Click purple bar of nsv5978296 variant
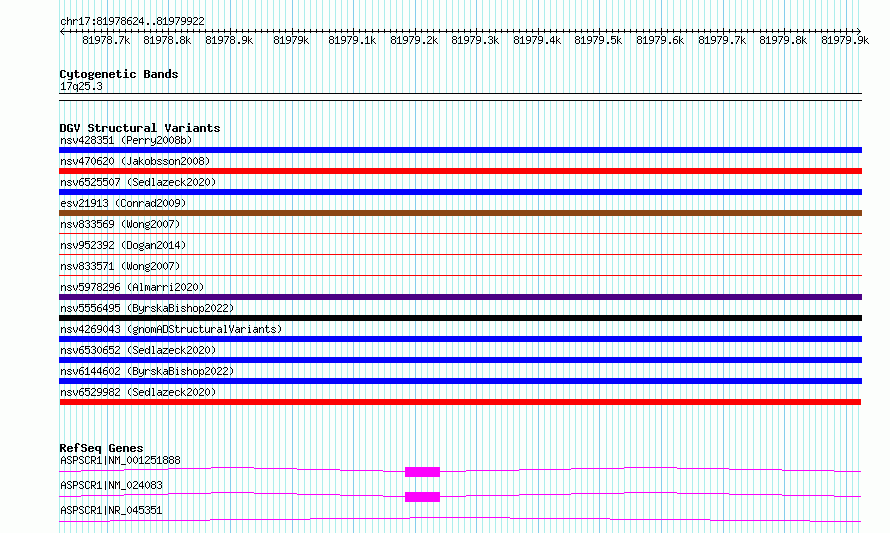This screenshot has width=890, height=533. click(x=460, y=297)
